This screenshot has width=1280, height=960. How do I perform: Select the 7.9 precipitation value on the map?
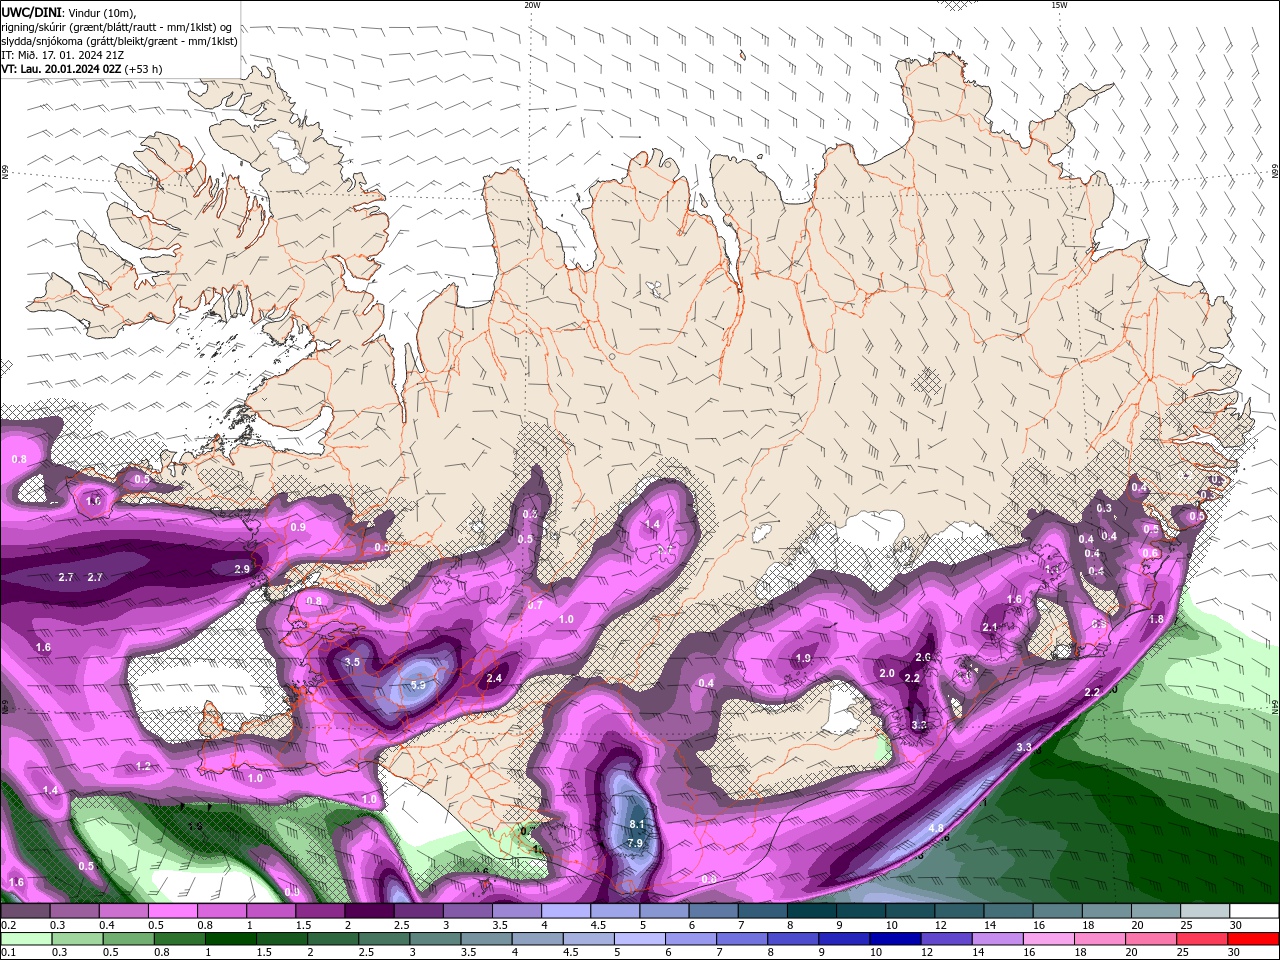pyautogui.click(x=635, y=843)
